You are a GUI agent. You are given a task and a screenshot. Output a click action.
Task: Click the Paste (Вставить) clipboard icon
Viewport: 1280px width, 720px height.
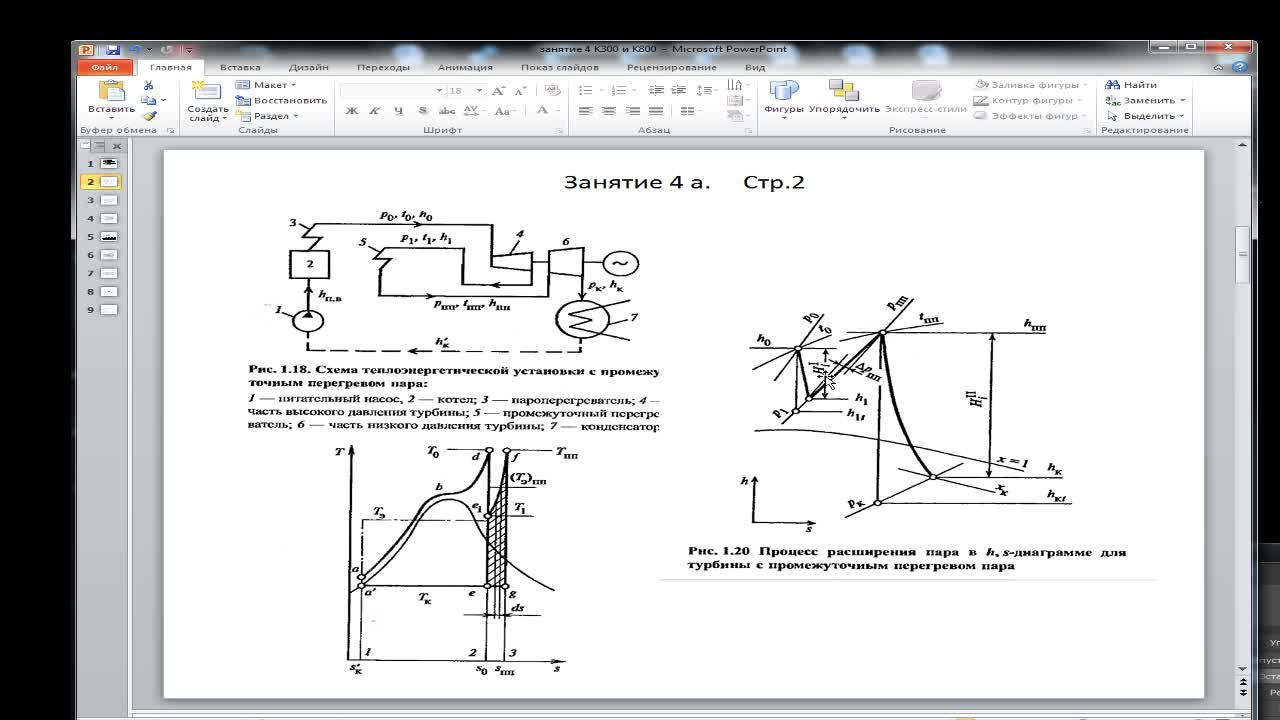tap(111, 91)
